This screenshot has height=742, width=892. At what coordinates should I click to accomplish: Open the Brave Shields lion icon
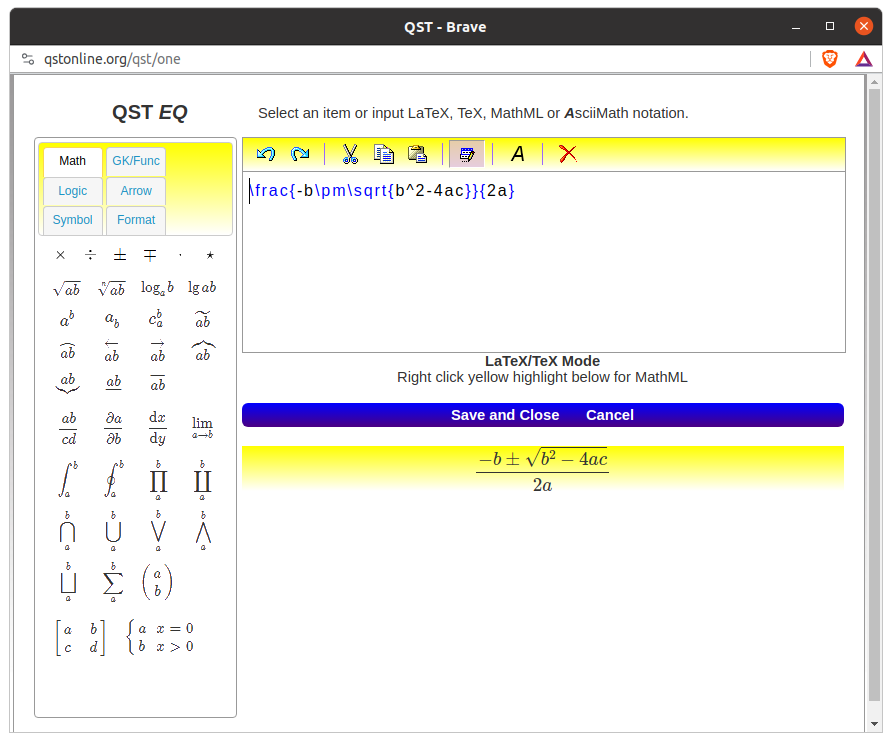click(x=830, y=59)
